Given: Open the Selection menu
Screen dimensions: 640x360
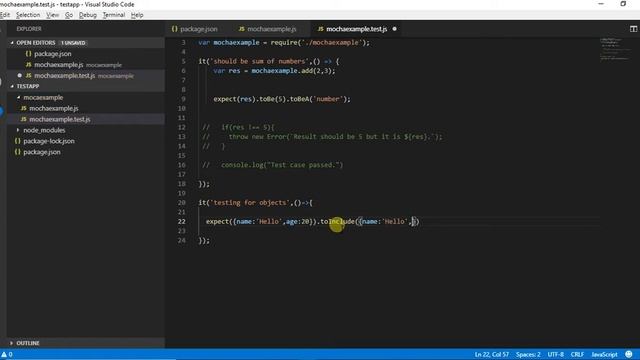Looking at the screenshot, I should tap(28, 15).
